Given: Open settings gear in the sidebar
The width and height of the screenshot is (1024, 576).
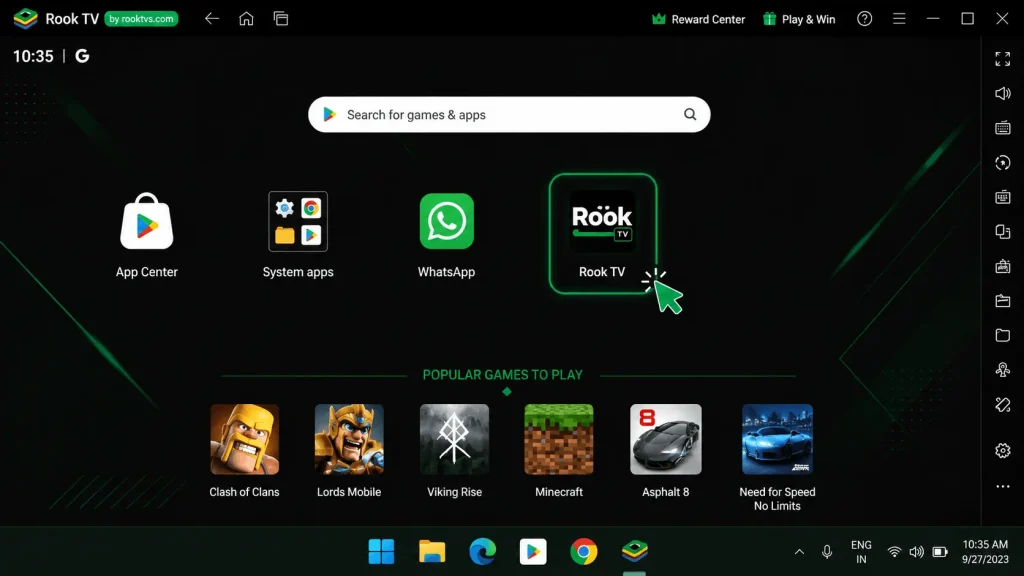Looking at the screenshot, I should click(1002, 451).
